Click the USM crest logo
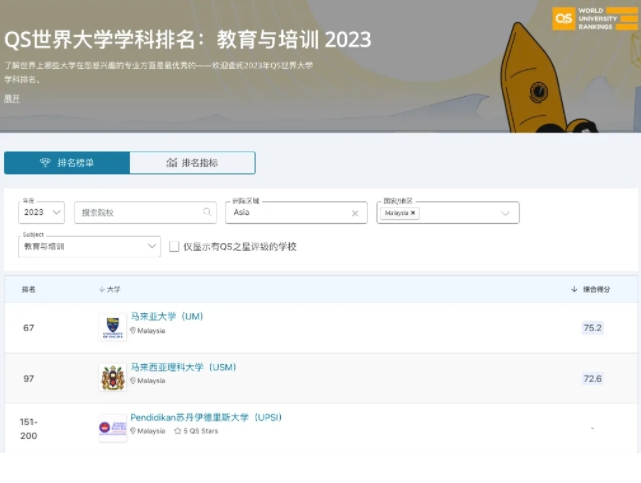The image size is (641, 483). click(113, 378)
